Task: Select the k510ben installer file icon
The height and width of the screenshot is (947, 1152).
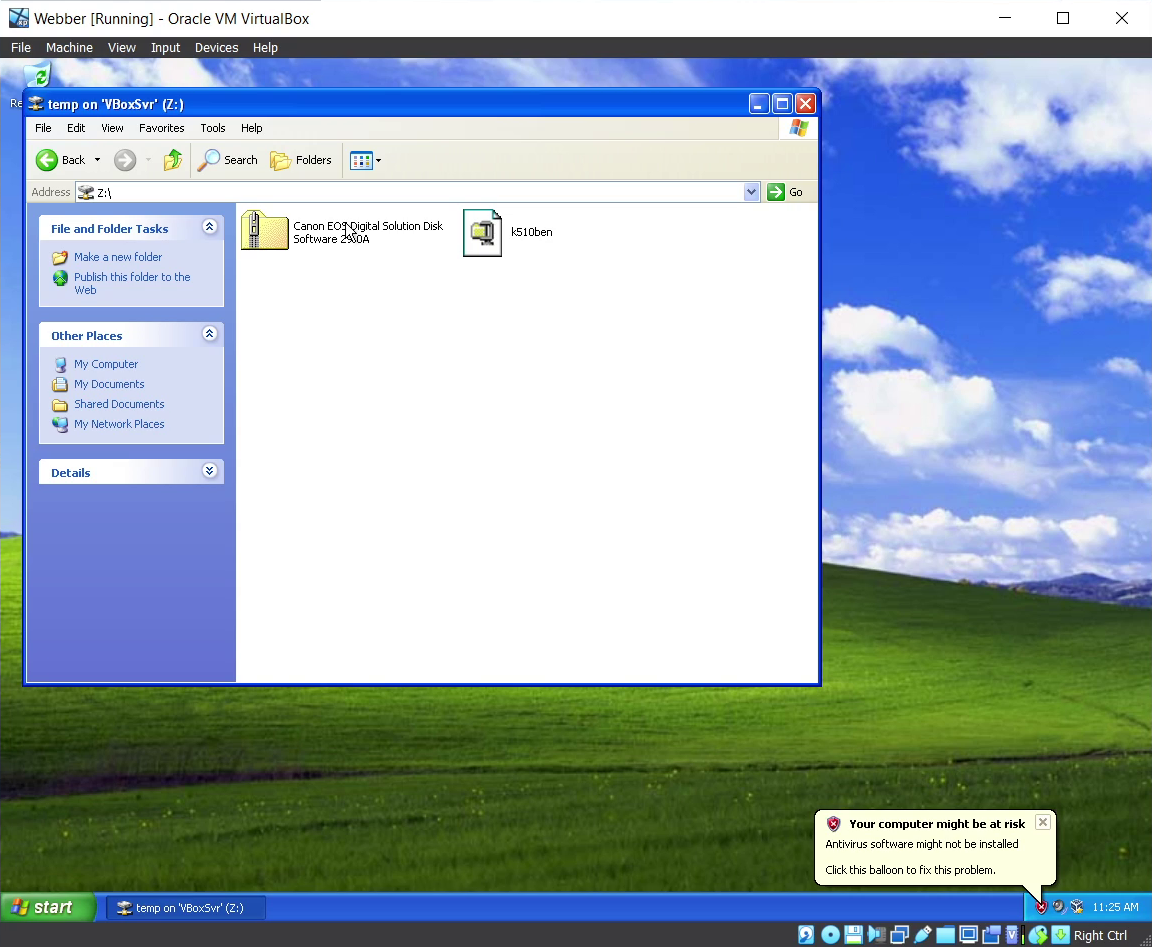Action: [x=482, y=232]
